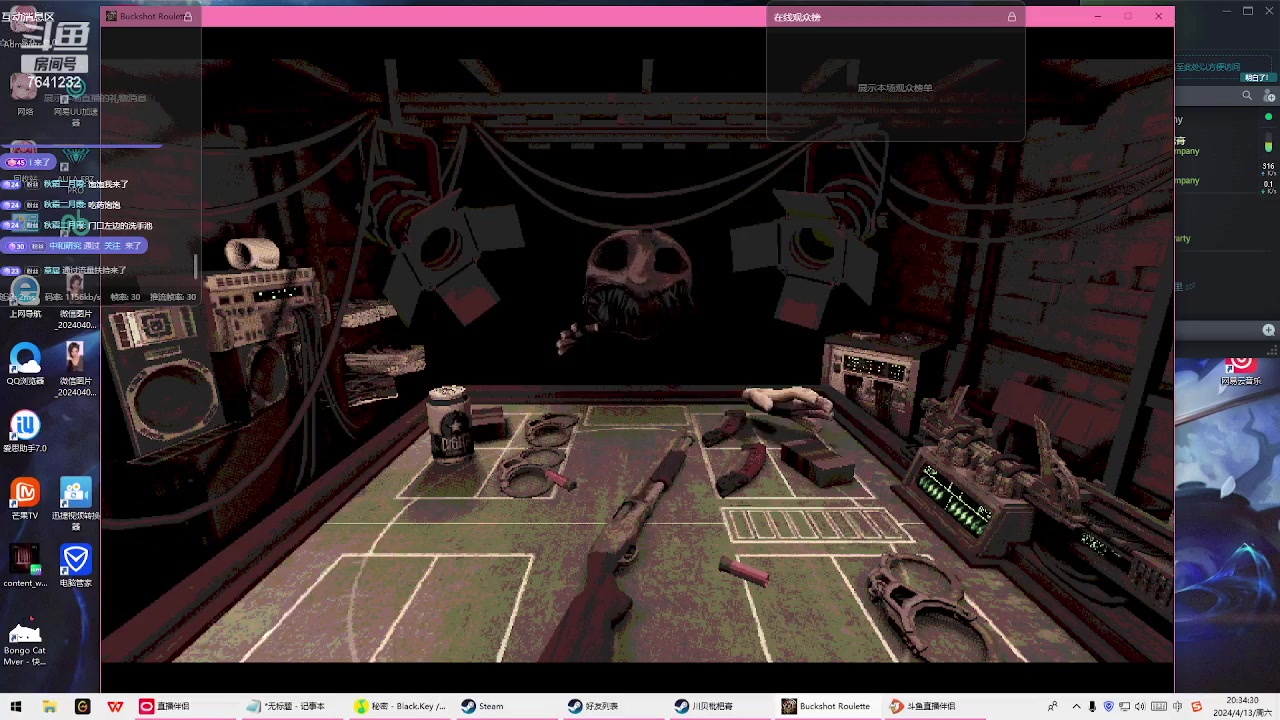Image resolution: width=1280 pixels, height=720 pixels.
Task: Open the 上网导航 desktop shortcut
Action: click(x=25, y=297)
